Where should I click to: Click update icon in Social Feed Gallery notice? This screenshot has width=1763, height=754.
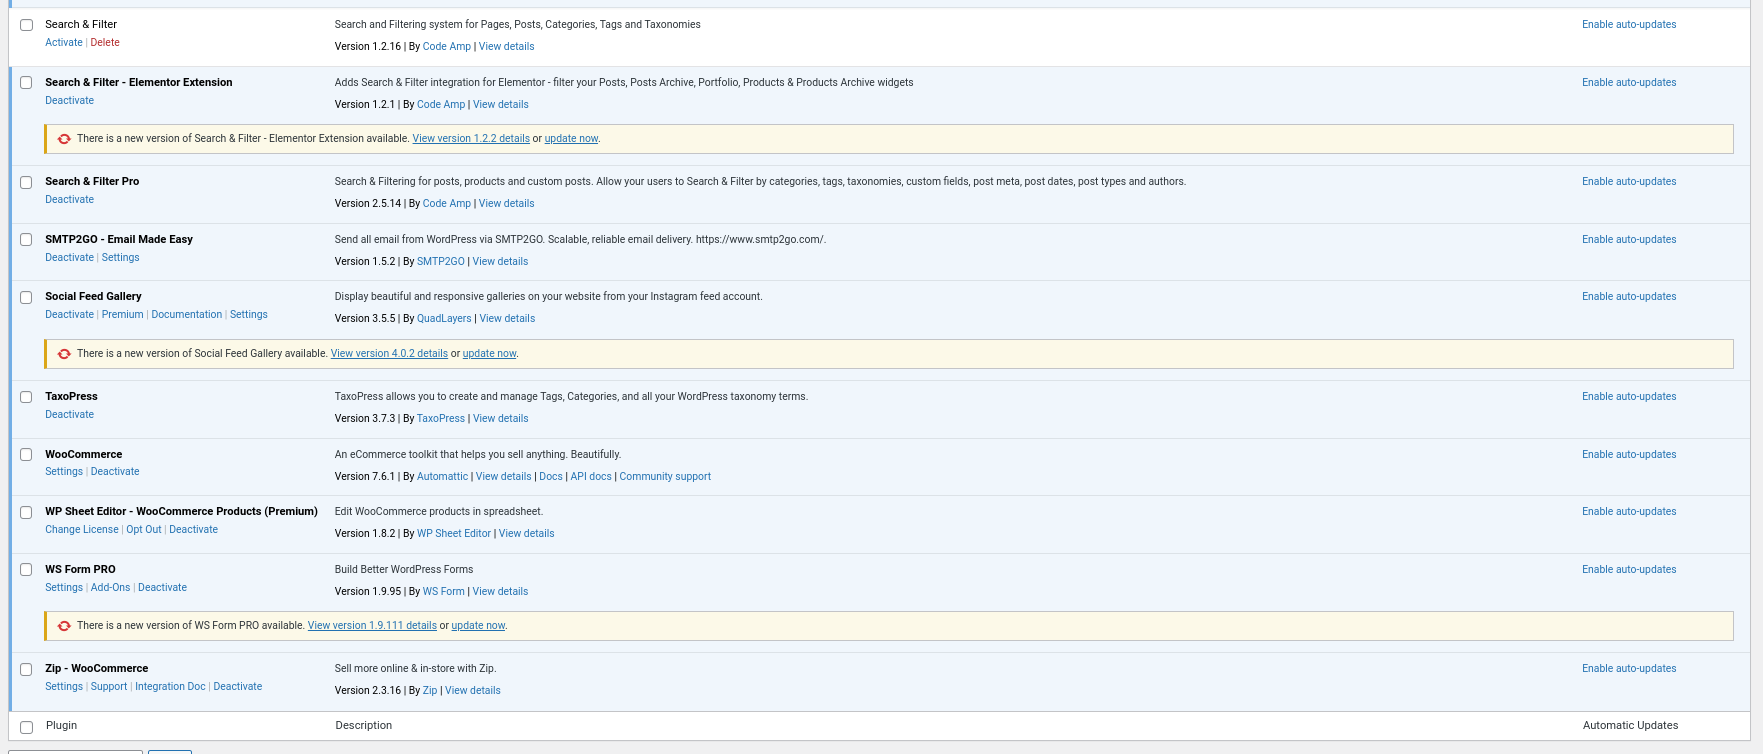[64, 354]
